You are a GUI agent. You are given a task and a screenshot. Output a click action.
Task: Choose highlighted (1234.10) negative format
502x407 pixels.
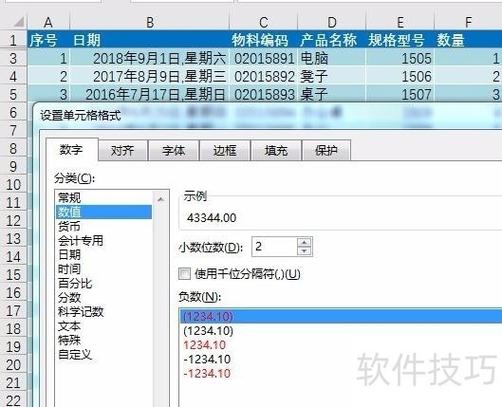[x=341, y=316]
